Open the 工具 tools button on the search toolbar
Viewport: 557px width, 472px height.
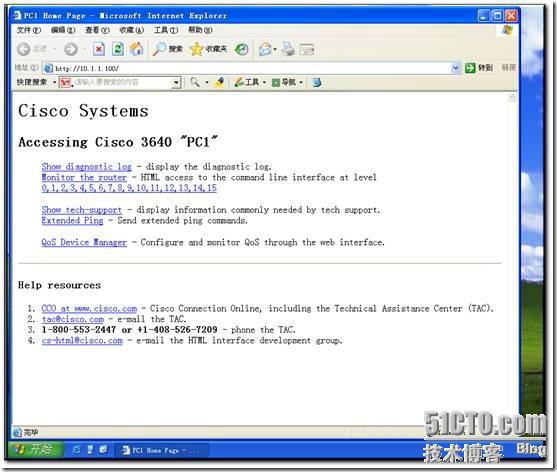coord(247,82)
